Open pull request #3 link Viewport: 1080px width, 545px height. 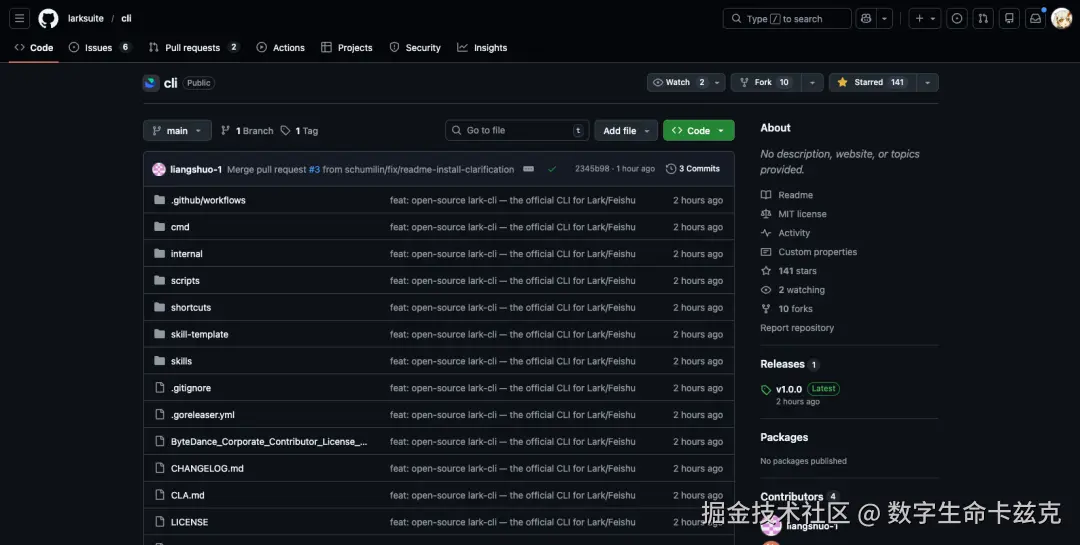[x=314, y=169]
